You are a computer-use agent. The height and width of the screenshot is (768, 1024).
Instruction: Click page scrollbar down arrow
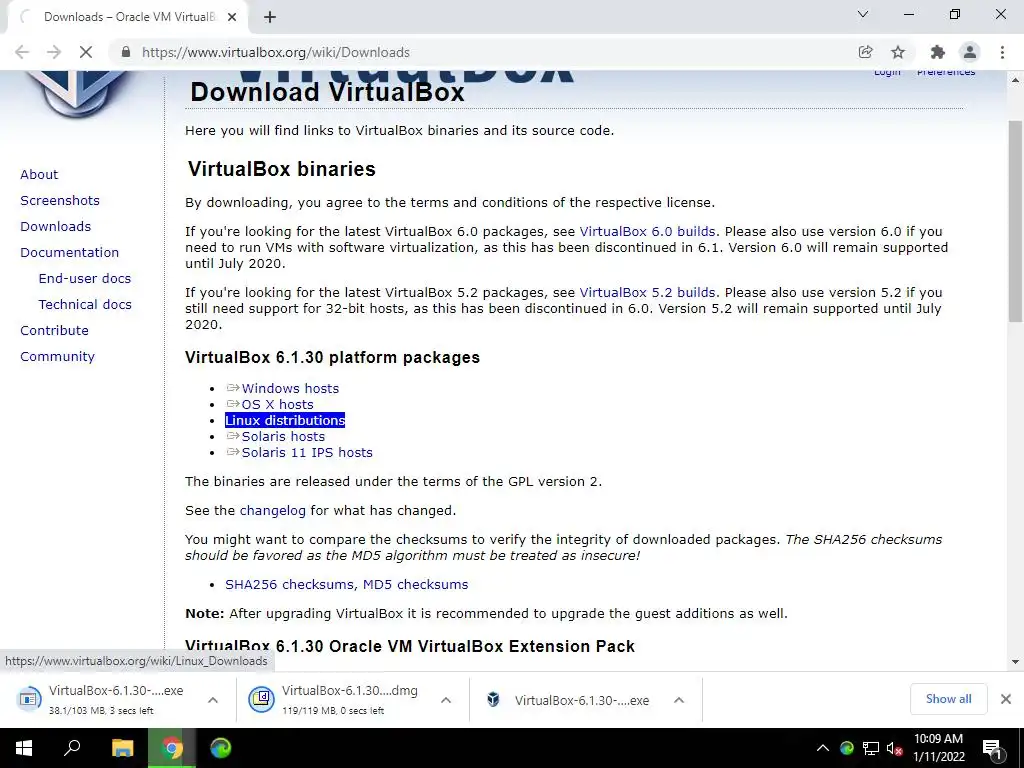[1015, 662]
